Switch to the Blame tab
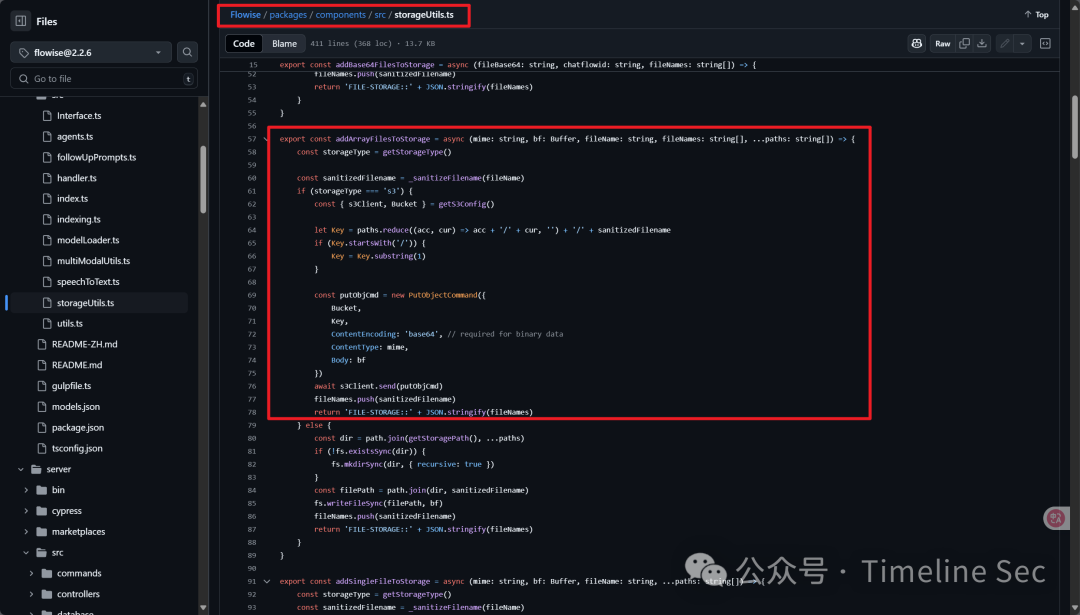The image size is (1080, 615). (x=284, y=43)
